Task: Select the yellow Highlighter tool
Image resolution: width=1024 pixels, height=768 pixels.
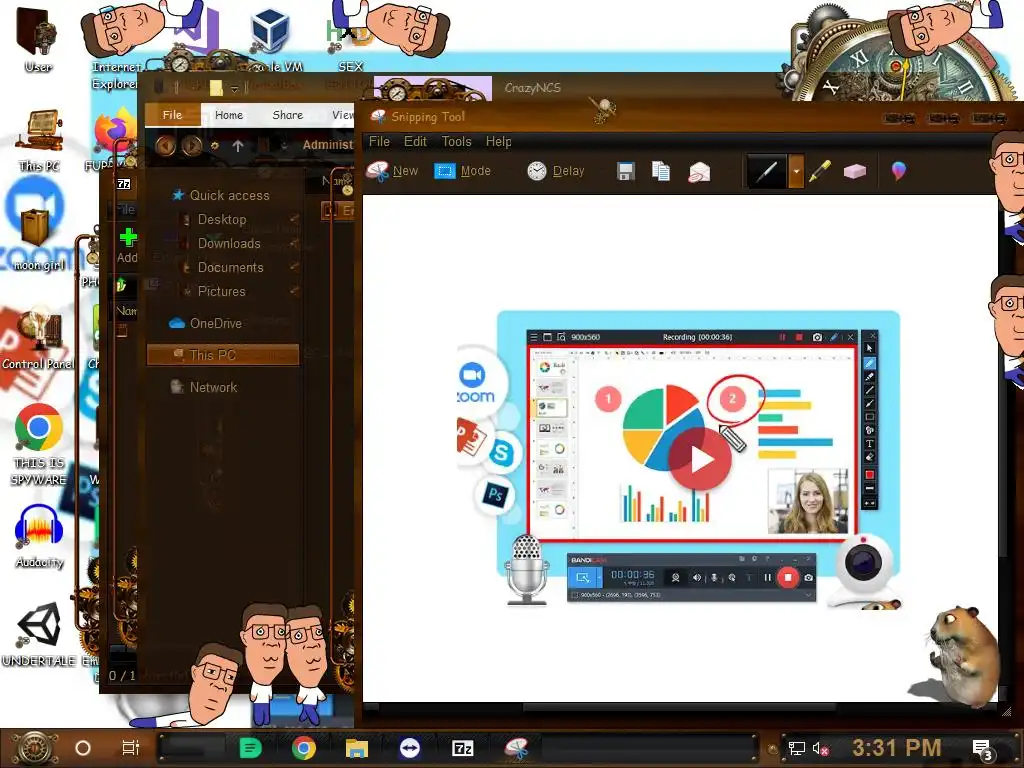Action: pyautogui.click(x=820, y=171)
